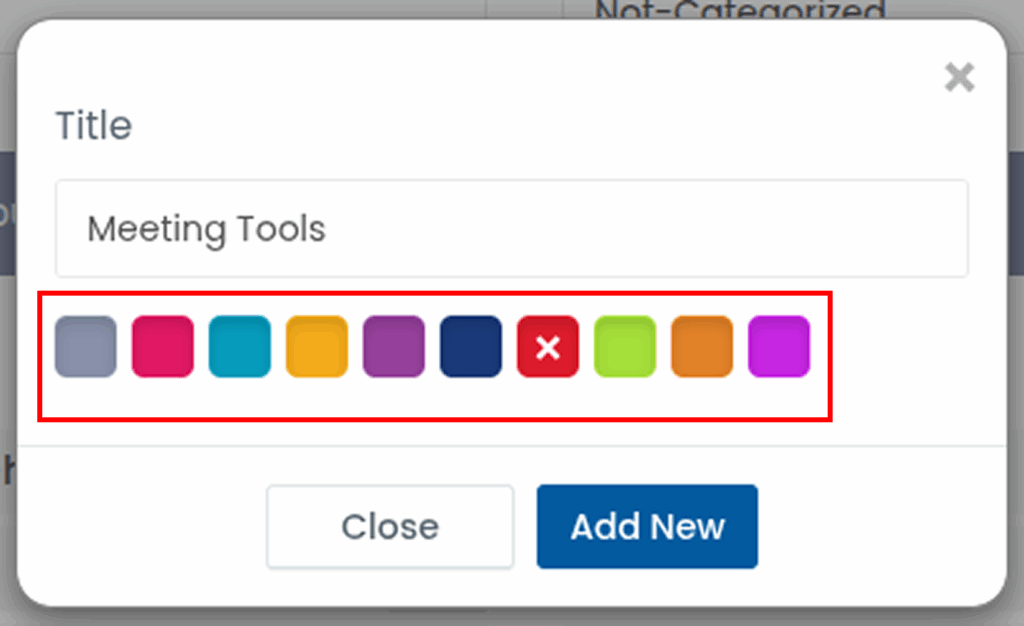Image resolution: width=1024 pixels, height=626 pixels.
Task: Close the dialog with the X icon
Action: click(959, 77)
